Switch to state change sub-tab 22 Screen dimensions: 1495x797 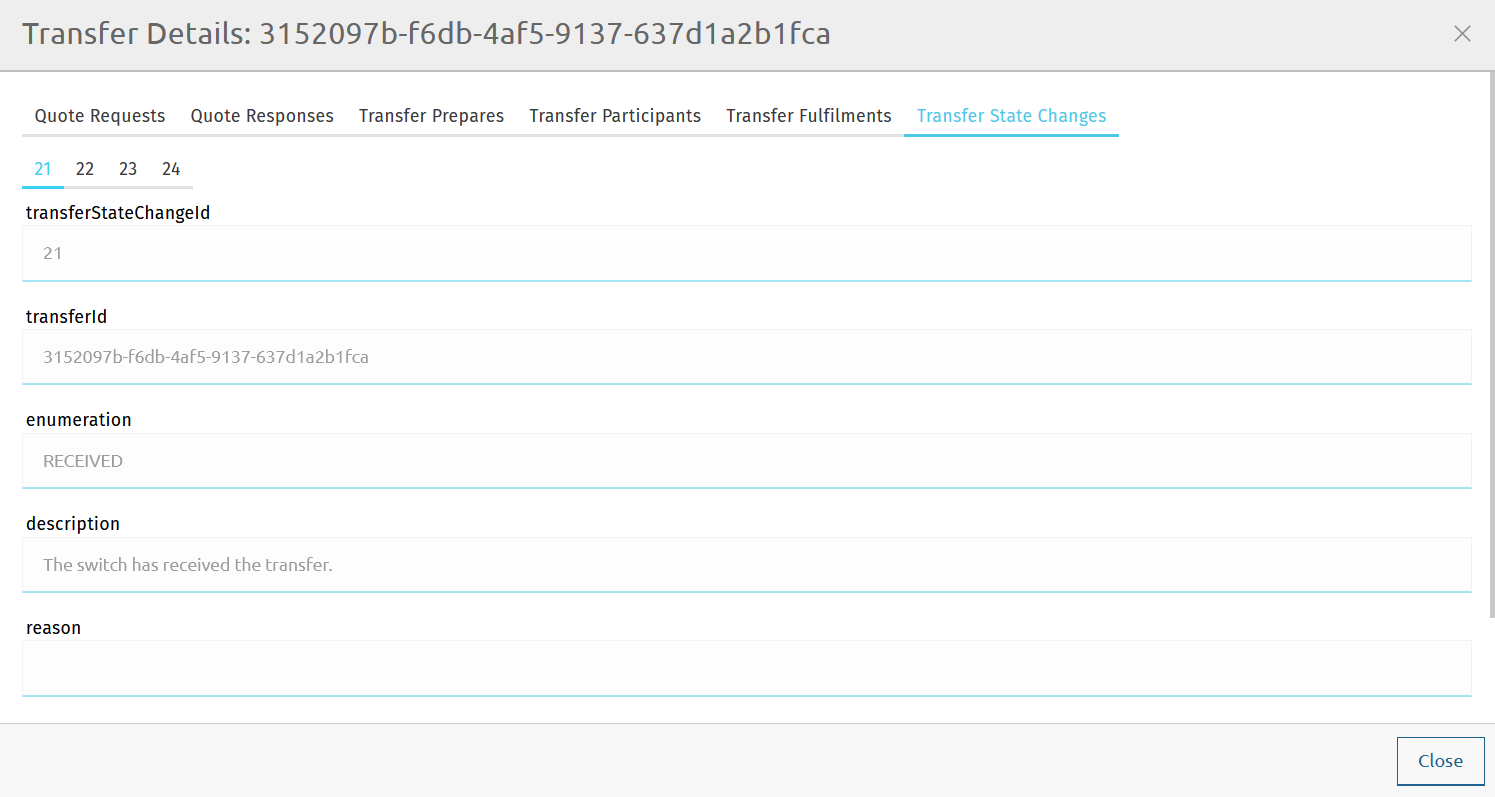point(85,169)
